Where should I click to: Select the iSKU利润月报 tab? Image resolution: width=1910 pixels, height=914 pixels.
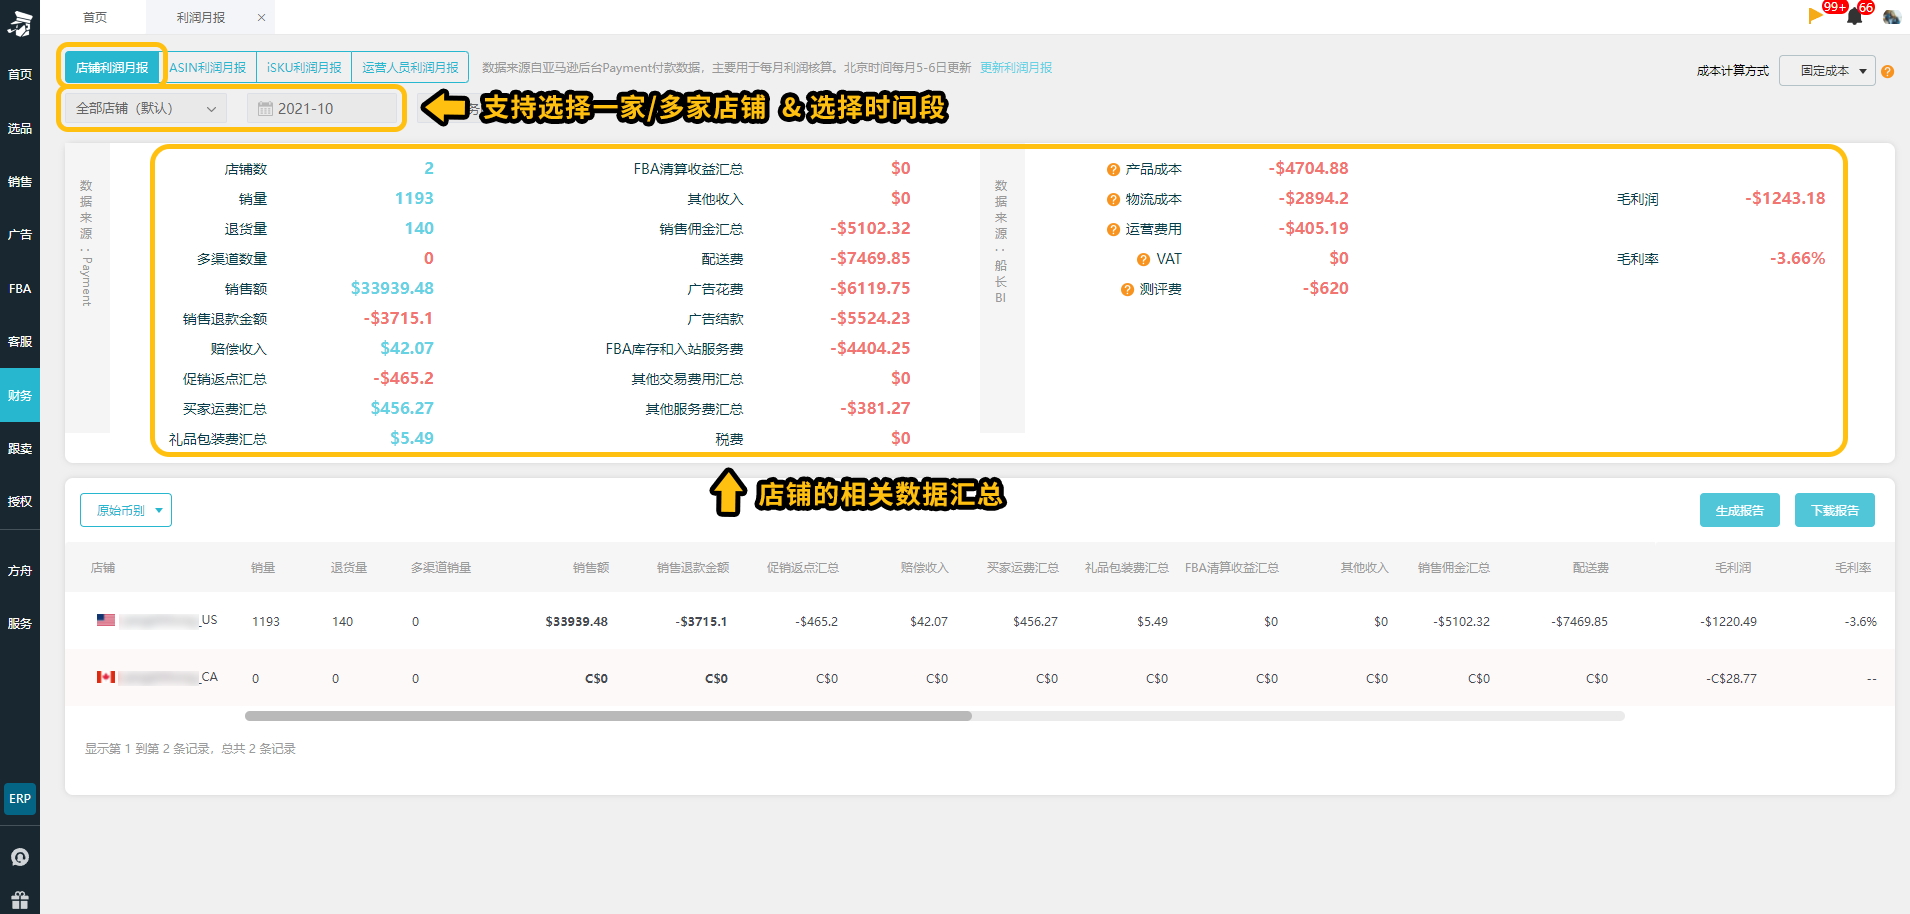(304, 67)
